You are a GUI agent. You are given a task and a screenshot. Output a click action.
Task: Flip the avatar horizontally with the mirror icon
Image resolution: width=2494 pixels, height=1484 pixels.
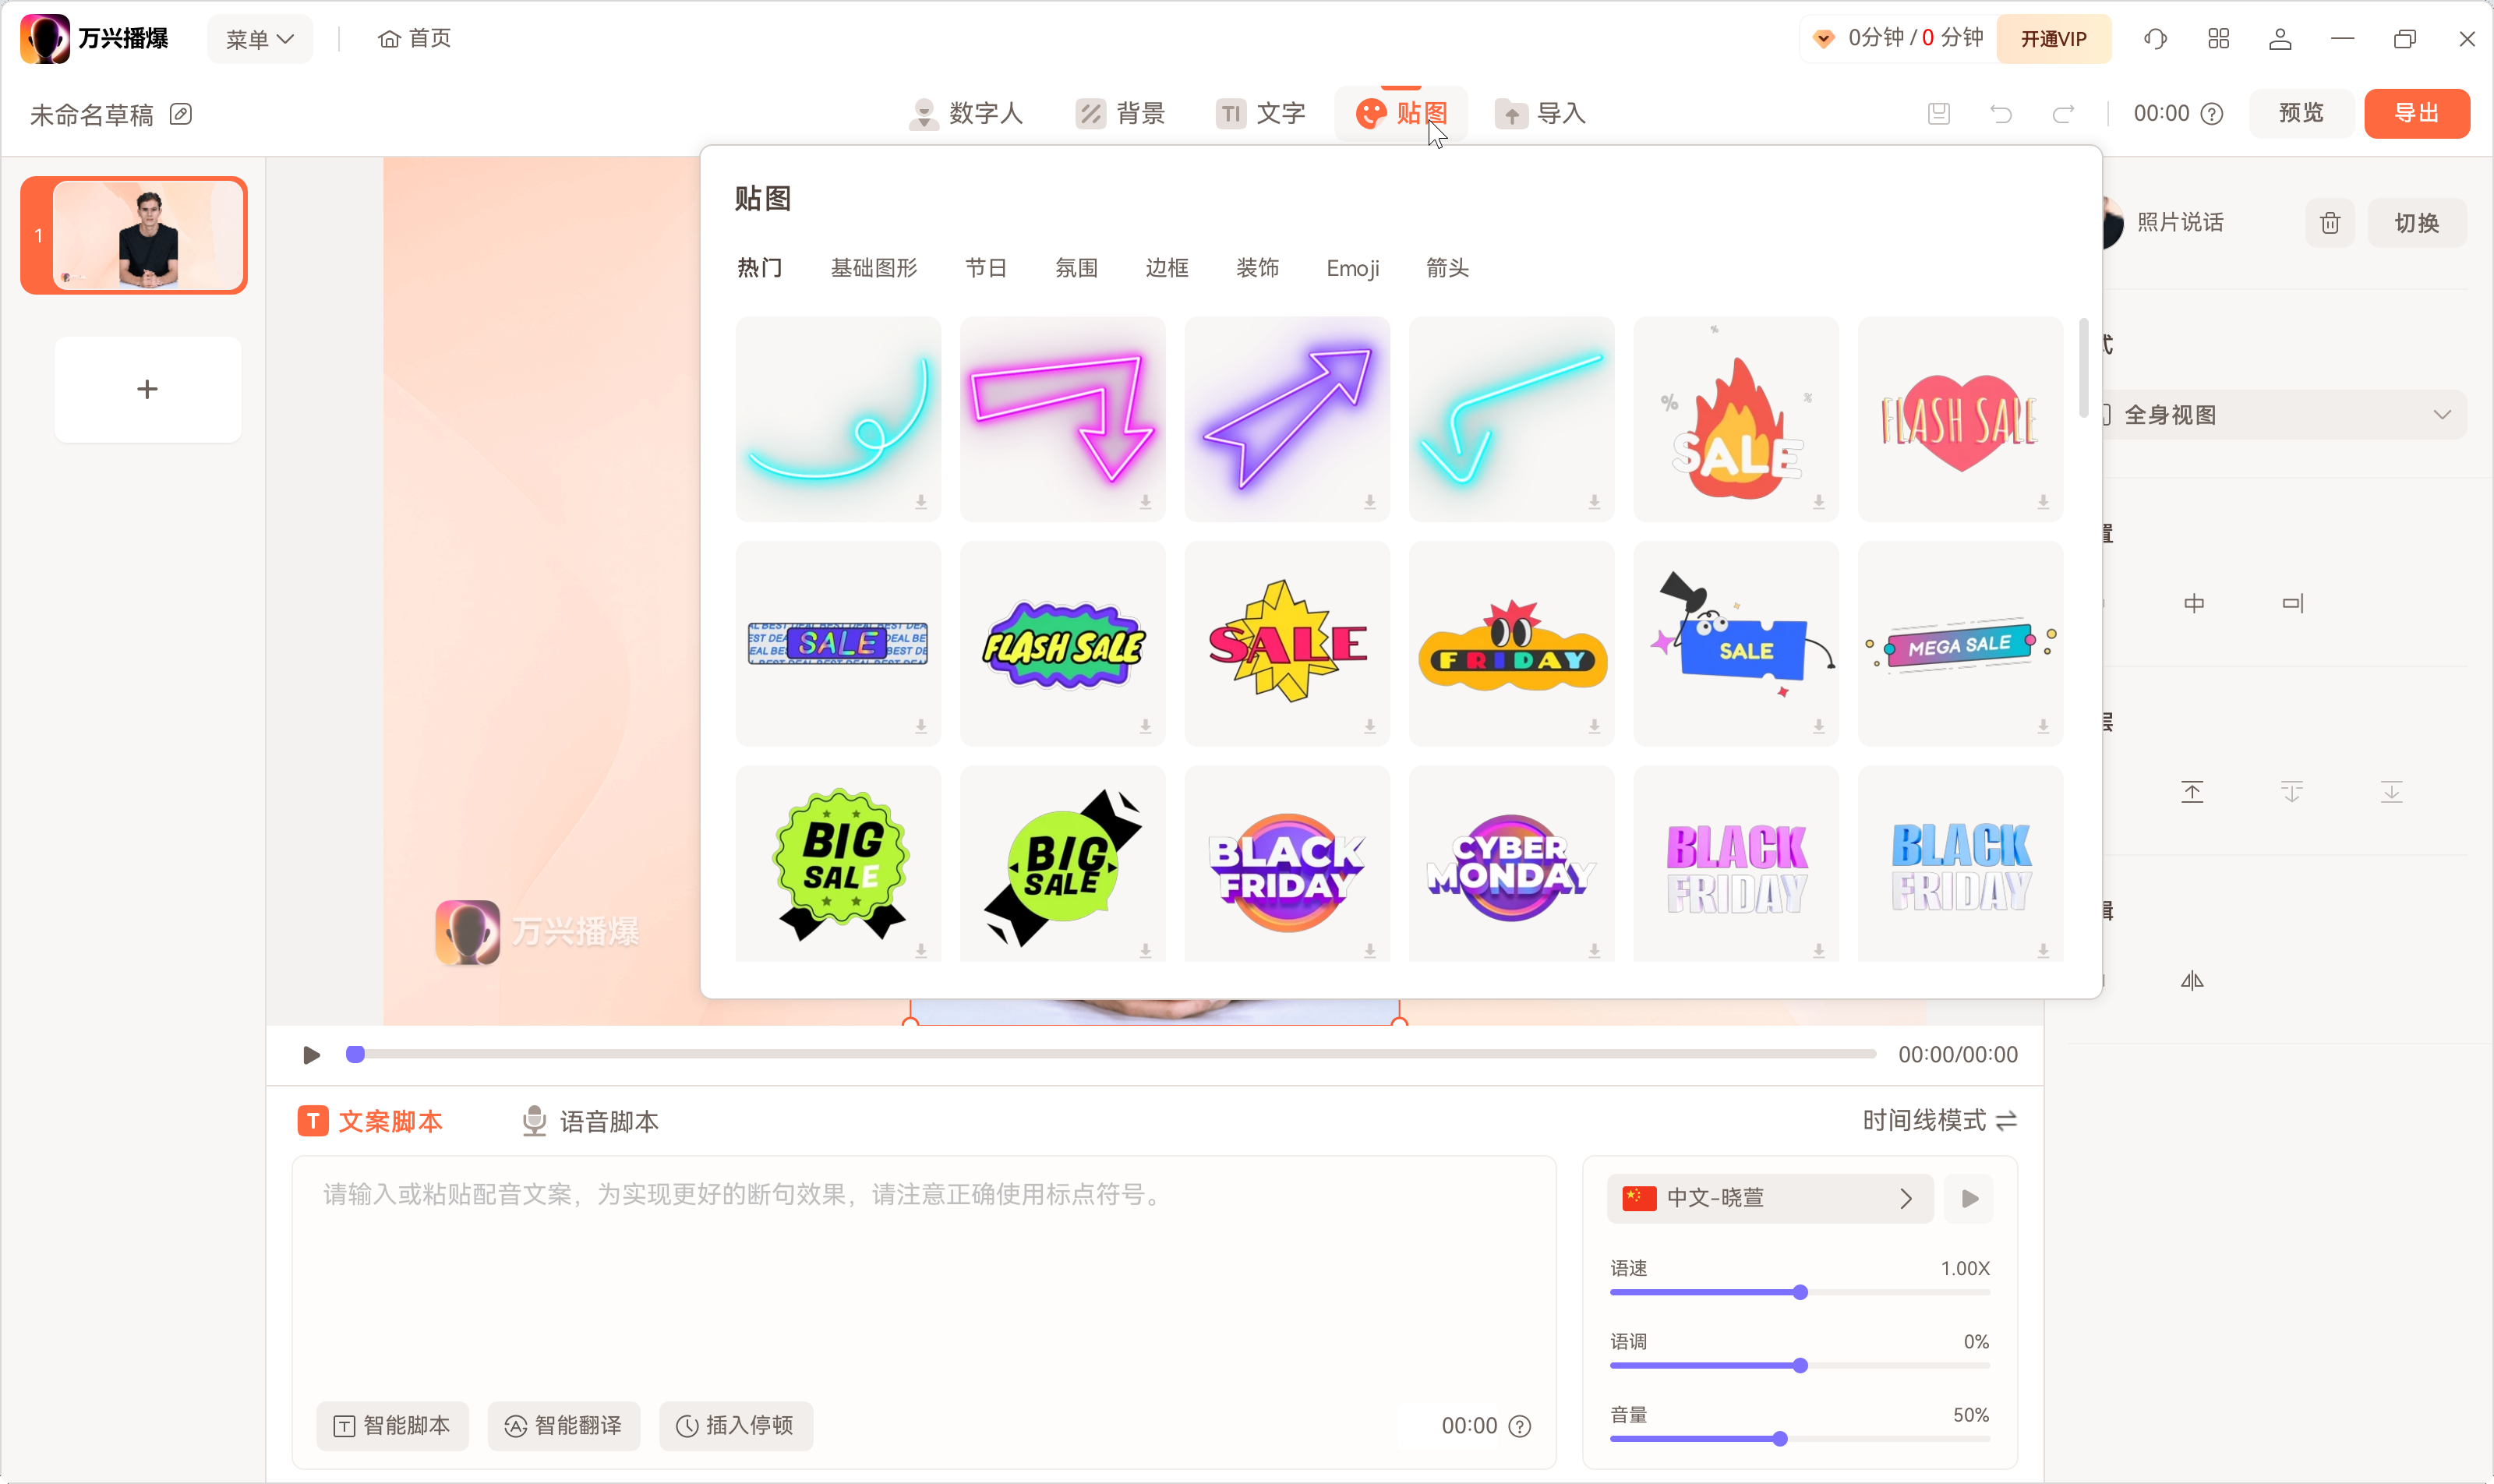coord(2193,980)
